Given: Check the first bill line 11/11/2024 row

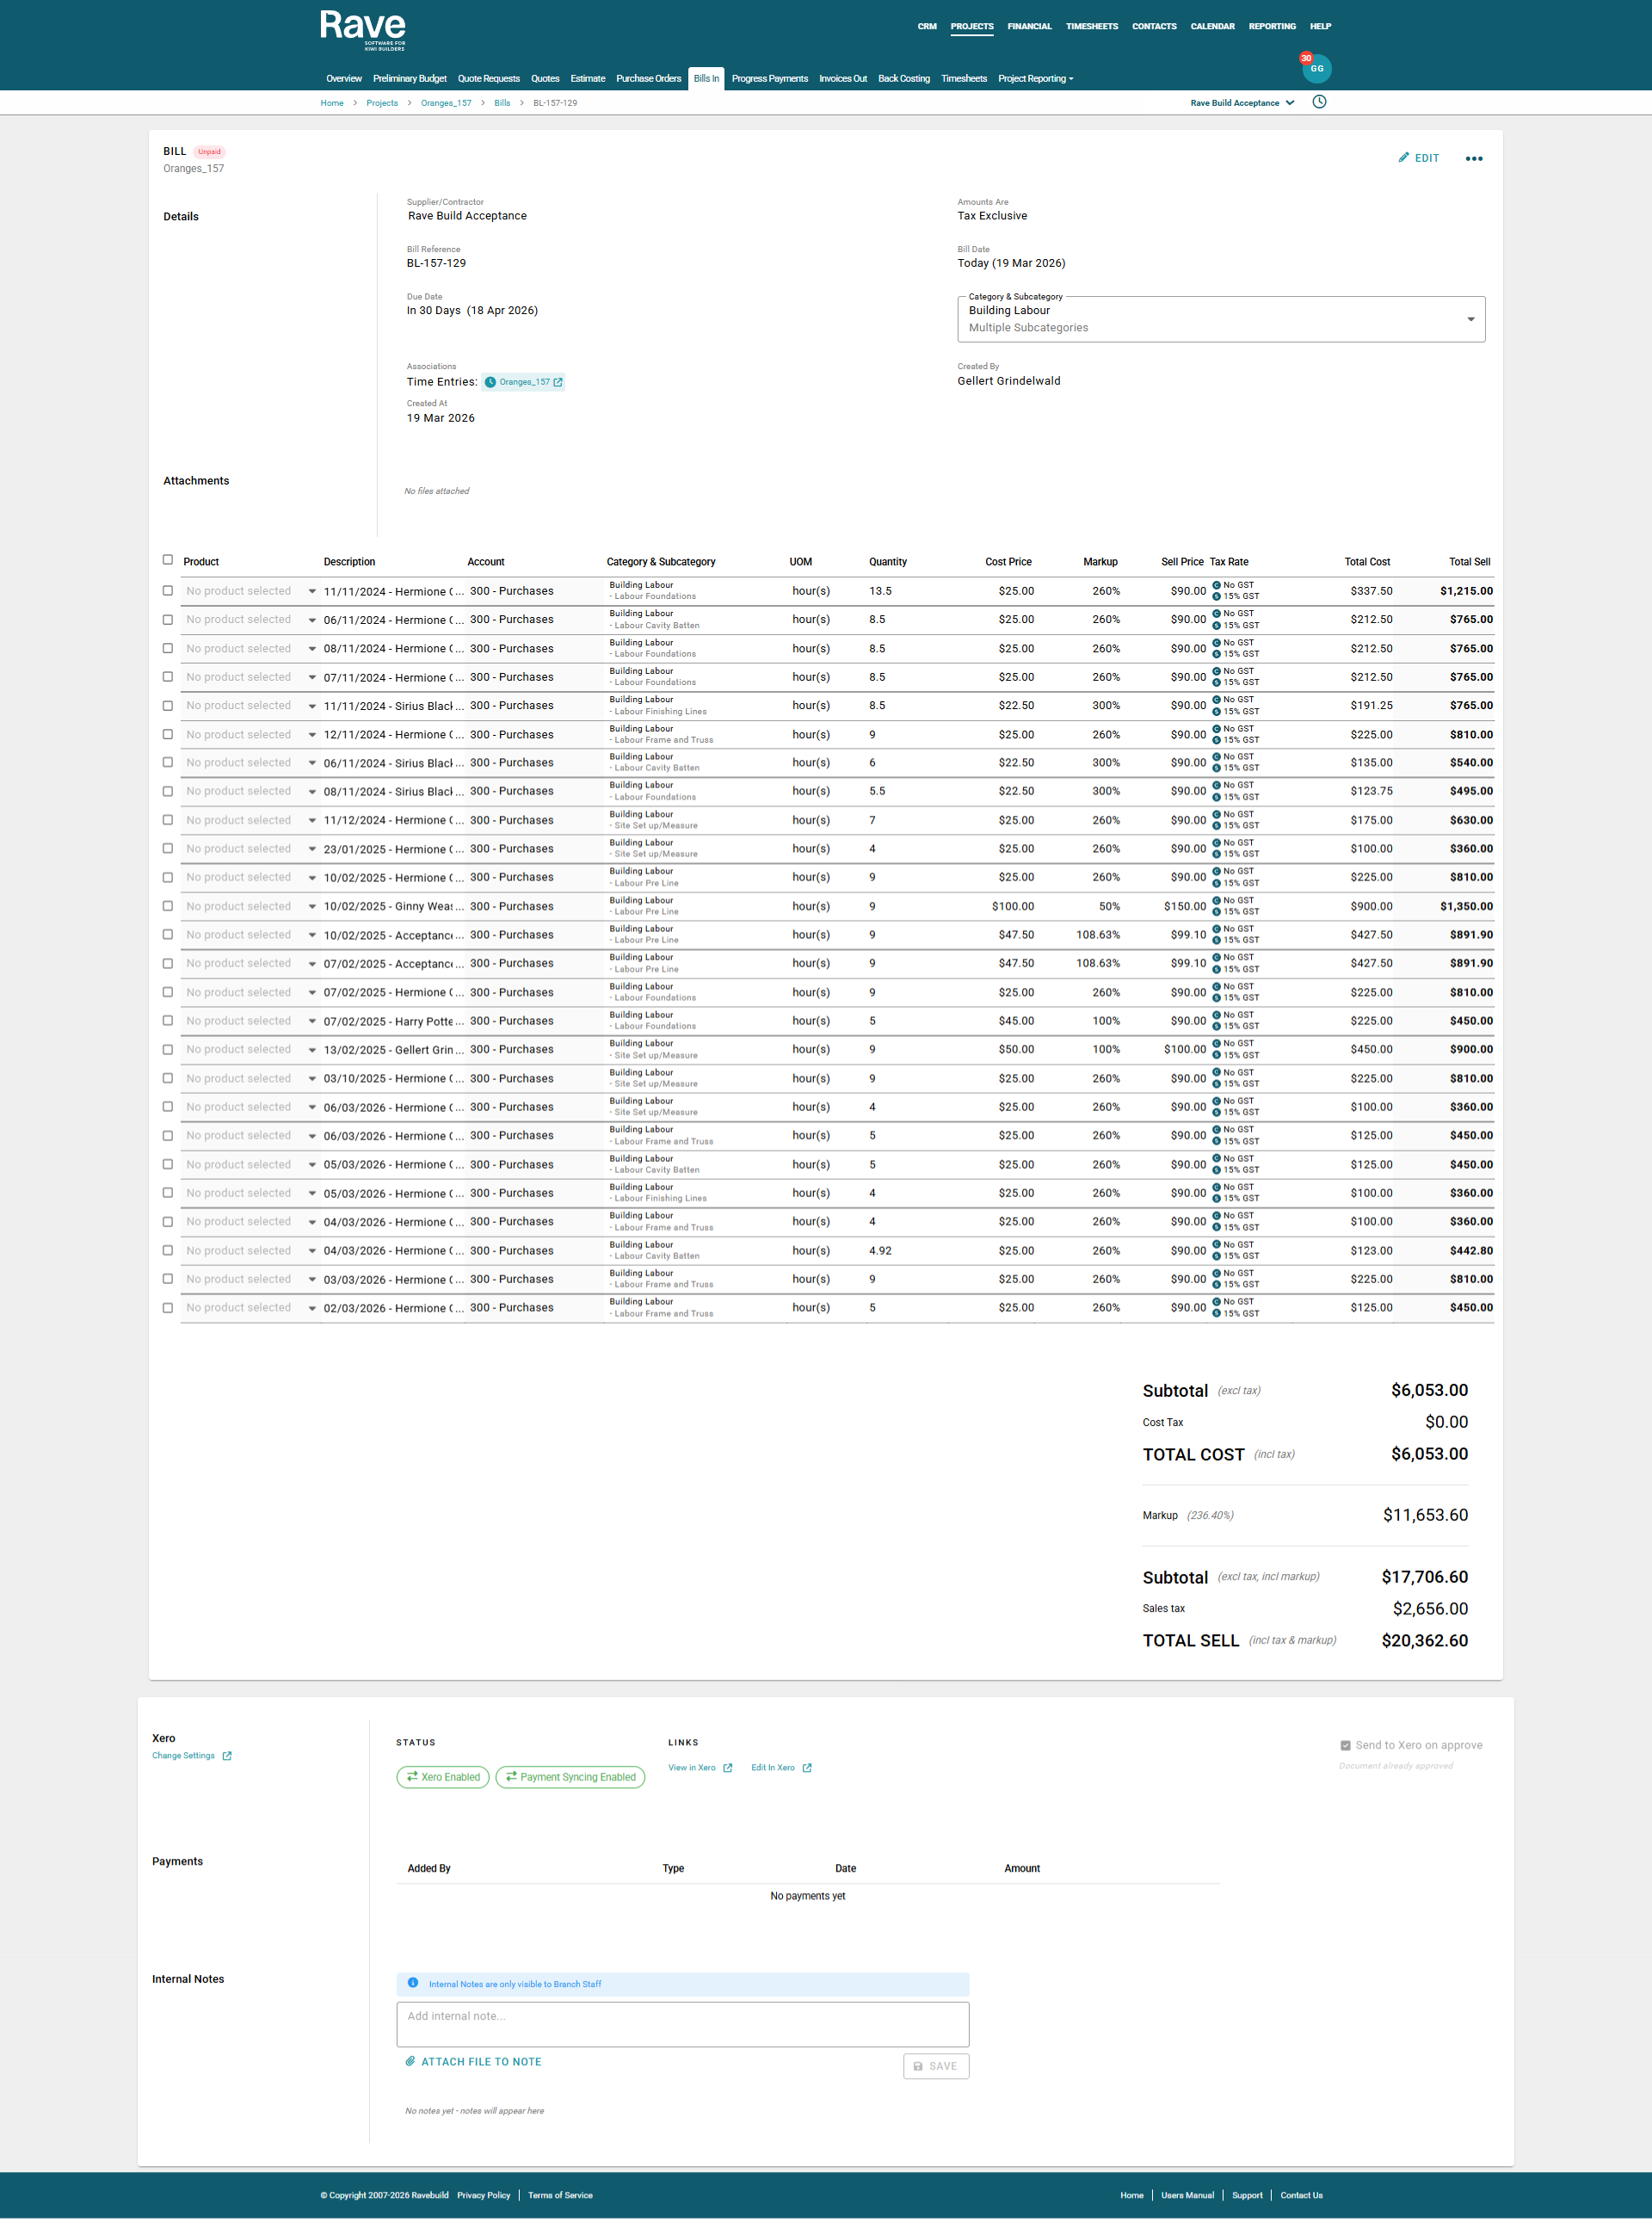Looking at the screenshot, I should [168, 591].
